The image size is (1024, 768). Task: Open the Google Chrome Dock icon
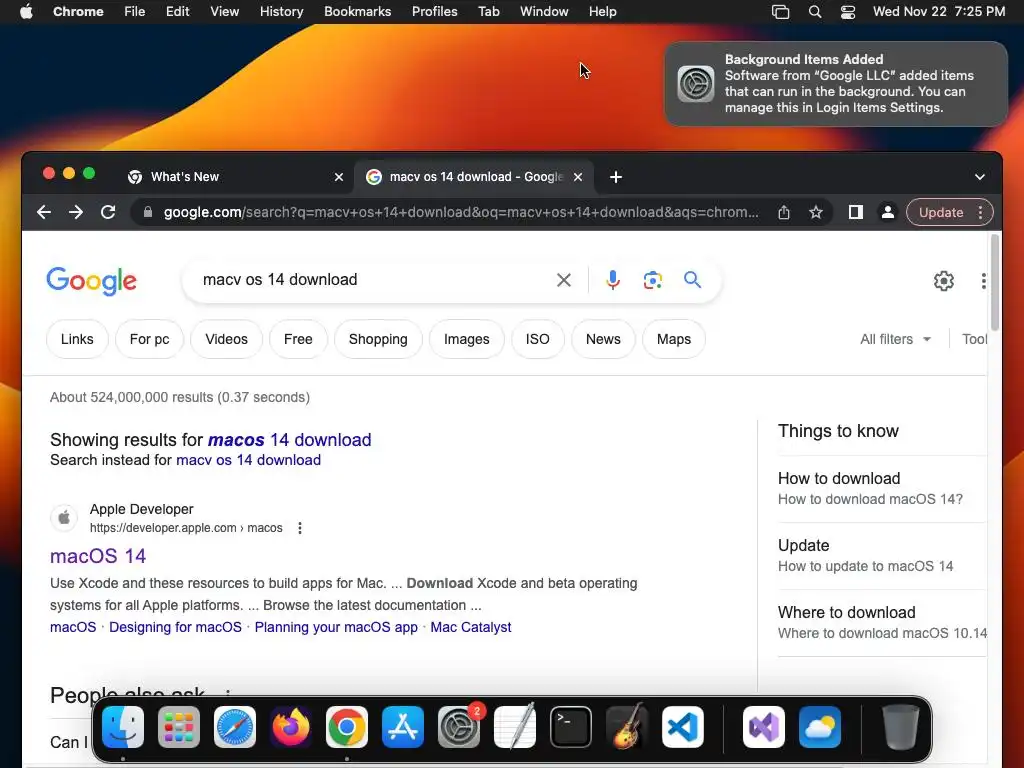(x=347, y=727)
